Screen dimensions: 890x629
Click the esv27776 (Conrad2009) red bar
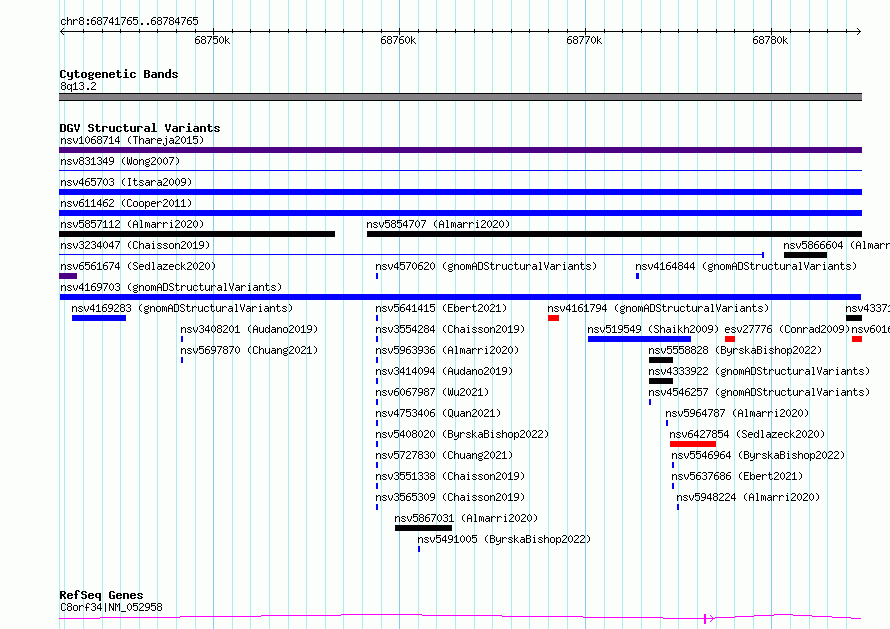730,339
